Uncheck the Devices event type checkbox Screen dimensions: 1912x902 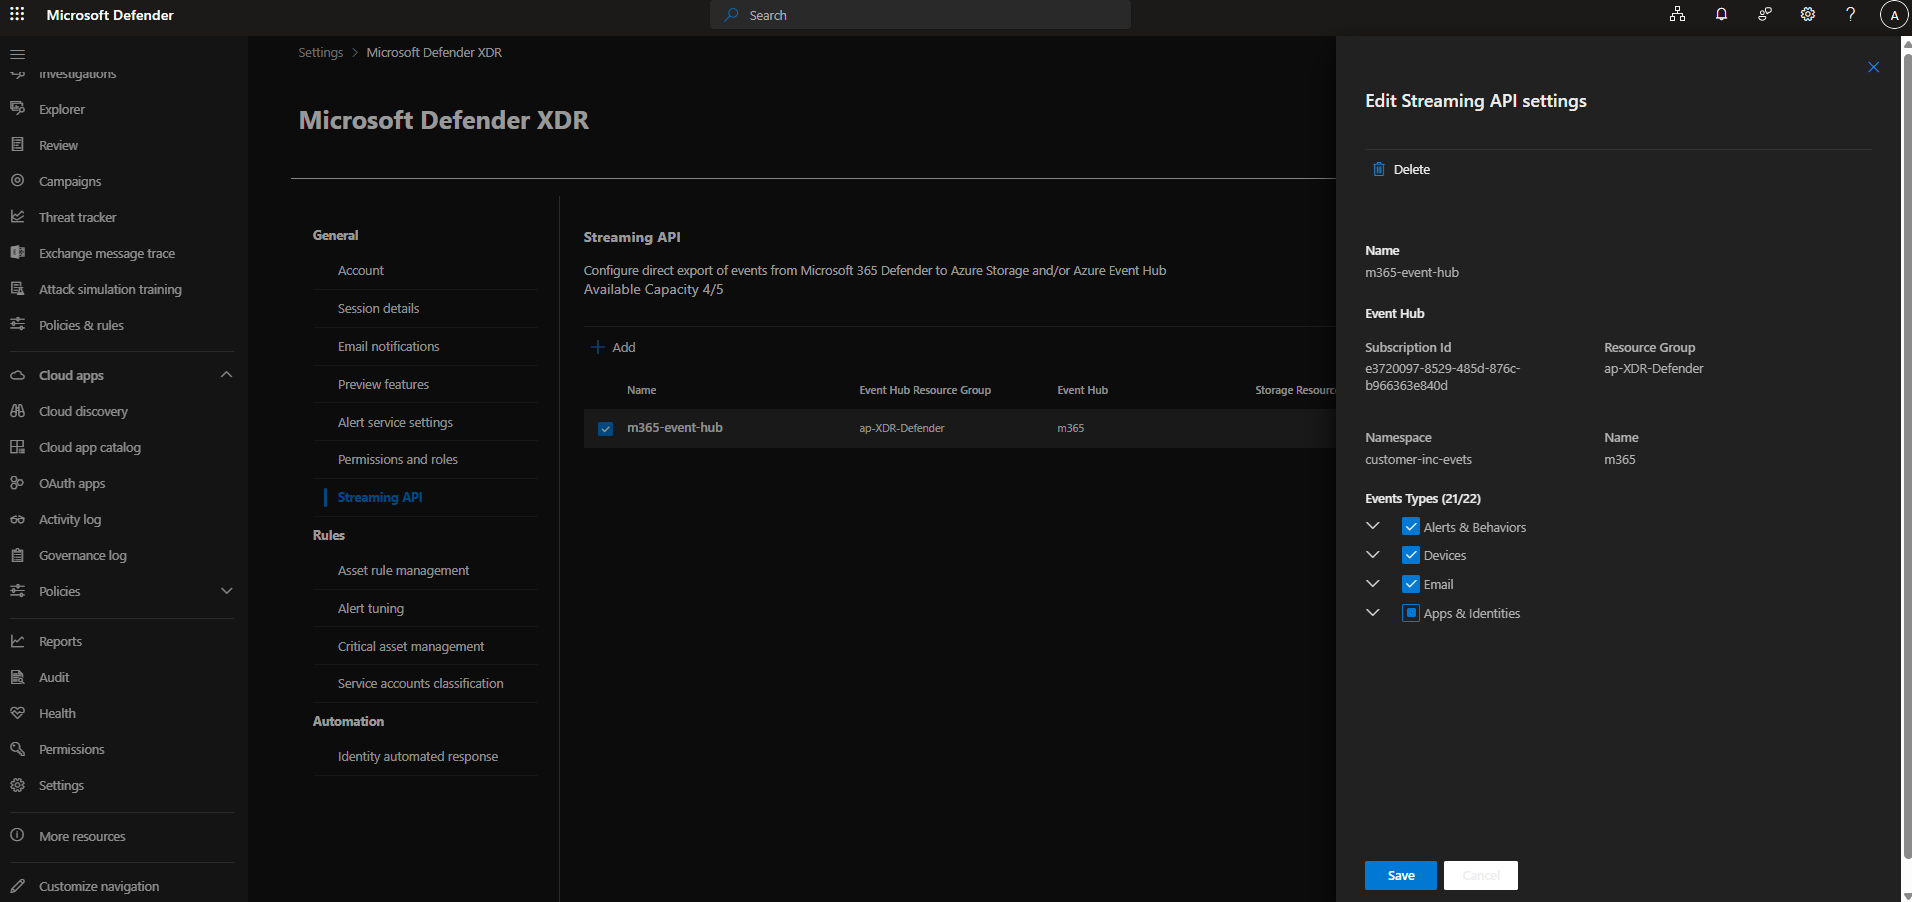1411,555
